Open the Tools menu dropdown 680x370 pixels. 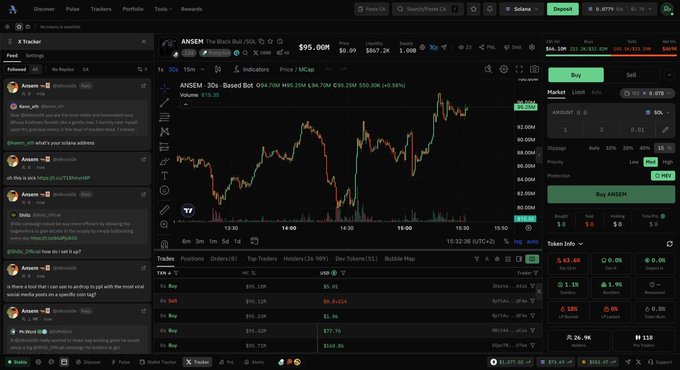point(163,9)
